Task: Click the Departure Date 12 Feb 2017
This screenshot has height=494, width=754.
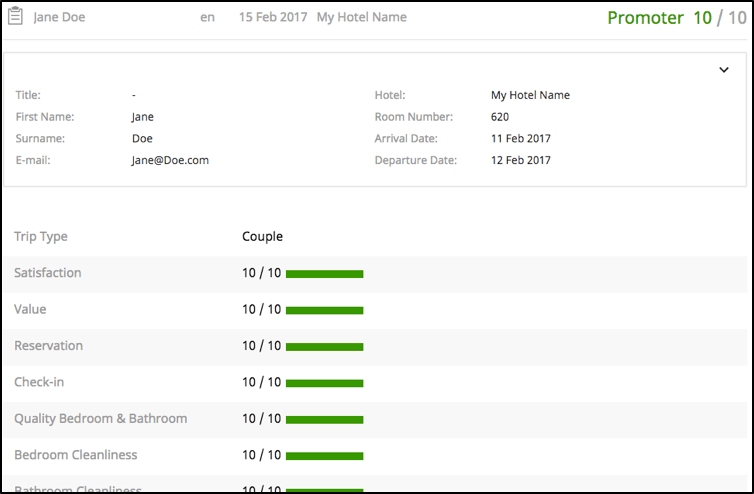Action: (x=520, y=160)
